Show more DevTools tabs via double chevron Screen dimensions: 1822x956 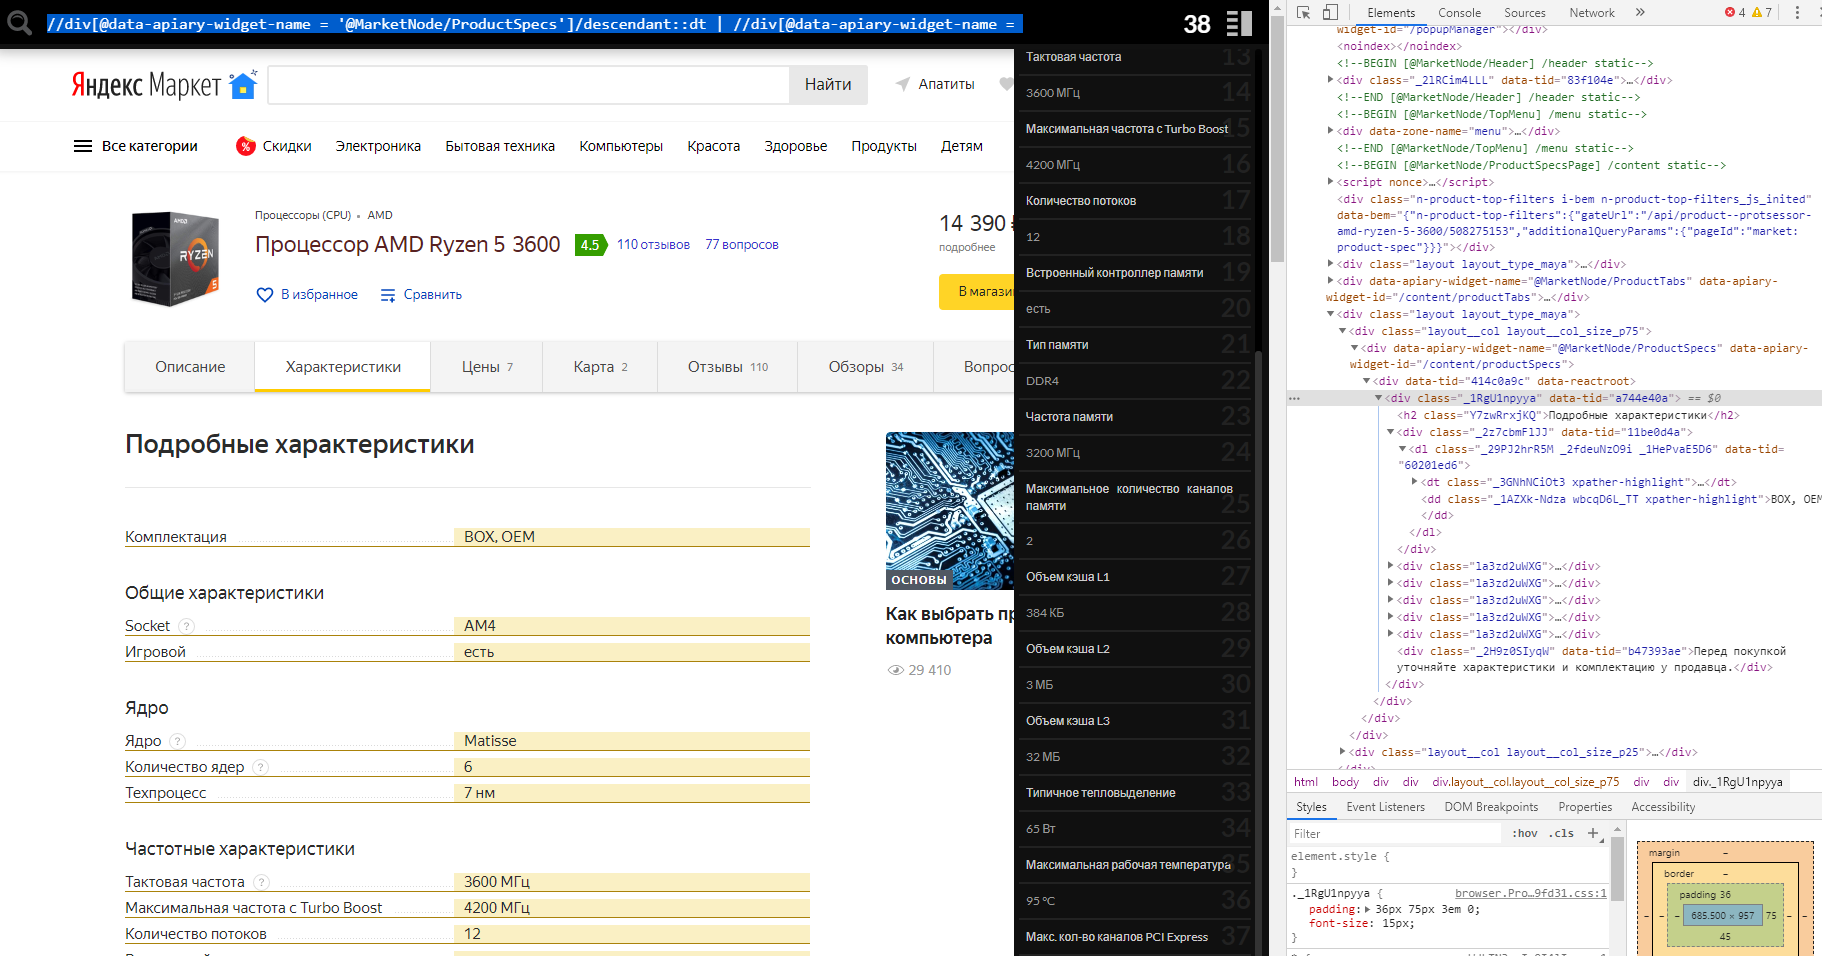pyautogui.click(x=1640, y=13)
